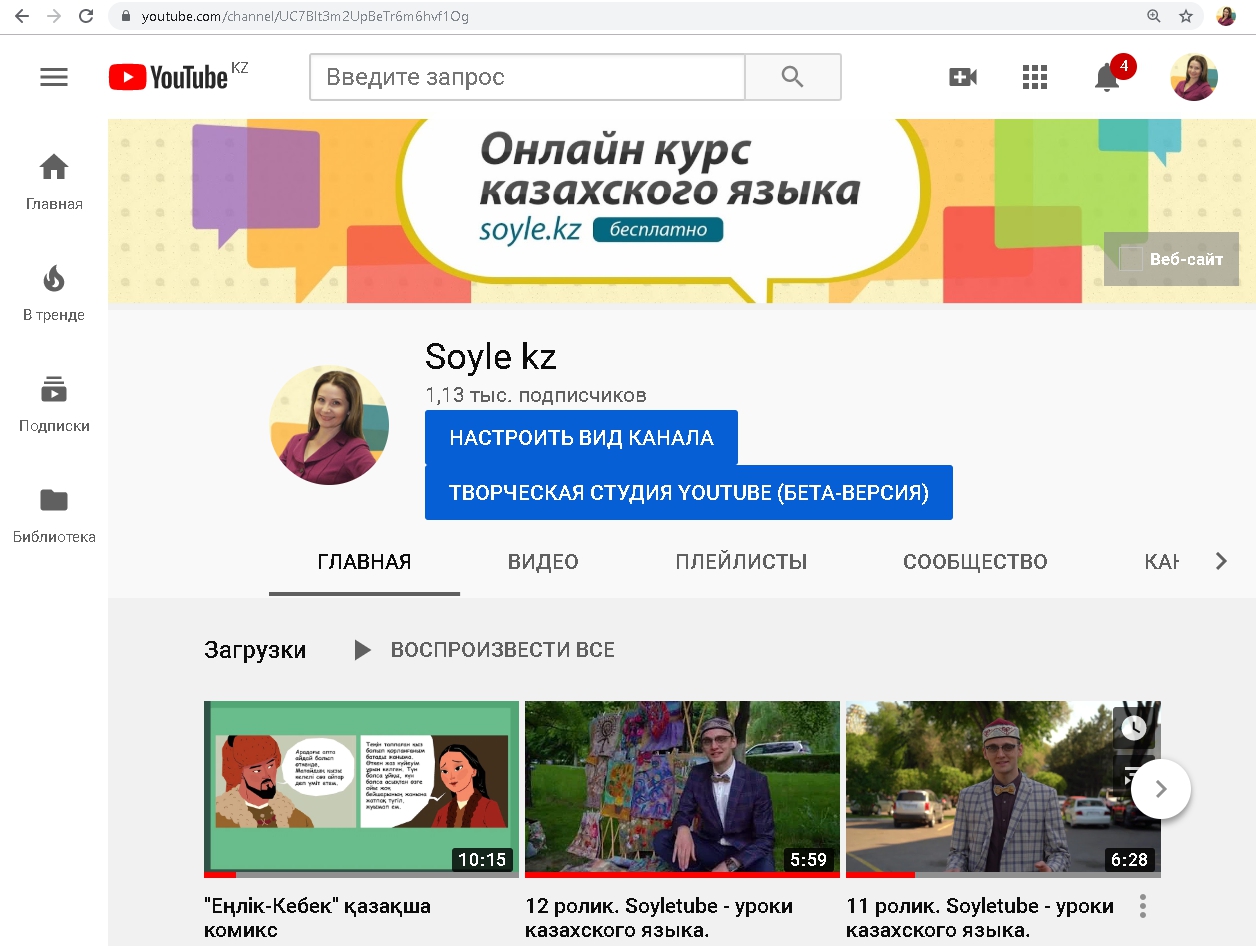Open the create video camera icon

coord(963,77)
